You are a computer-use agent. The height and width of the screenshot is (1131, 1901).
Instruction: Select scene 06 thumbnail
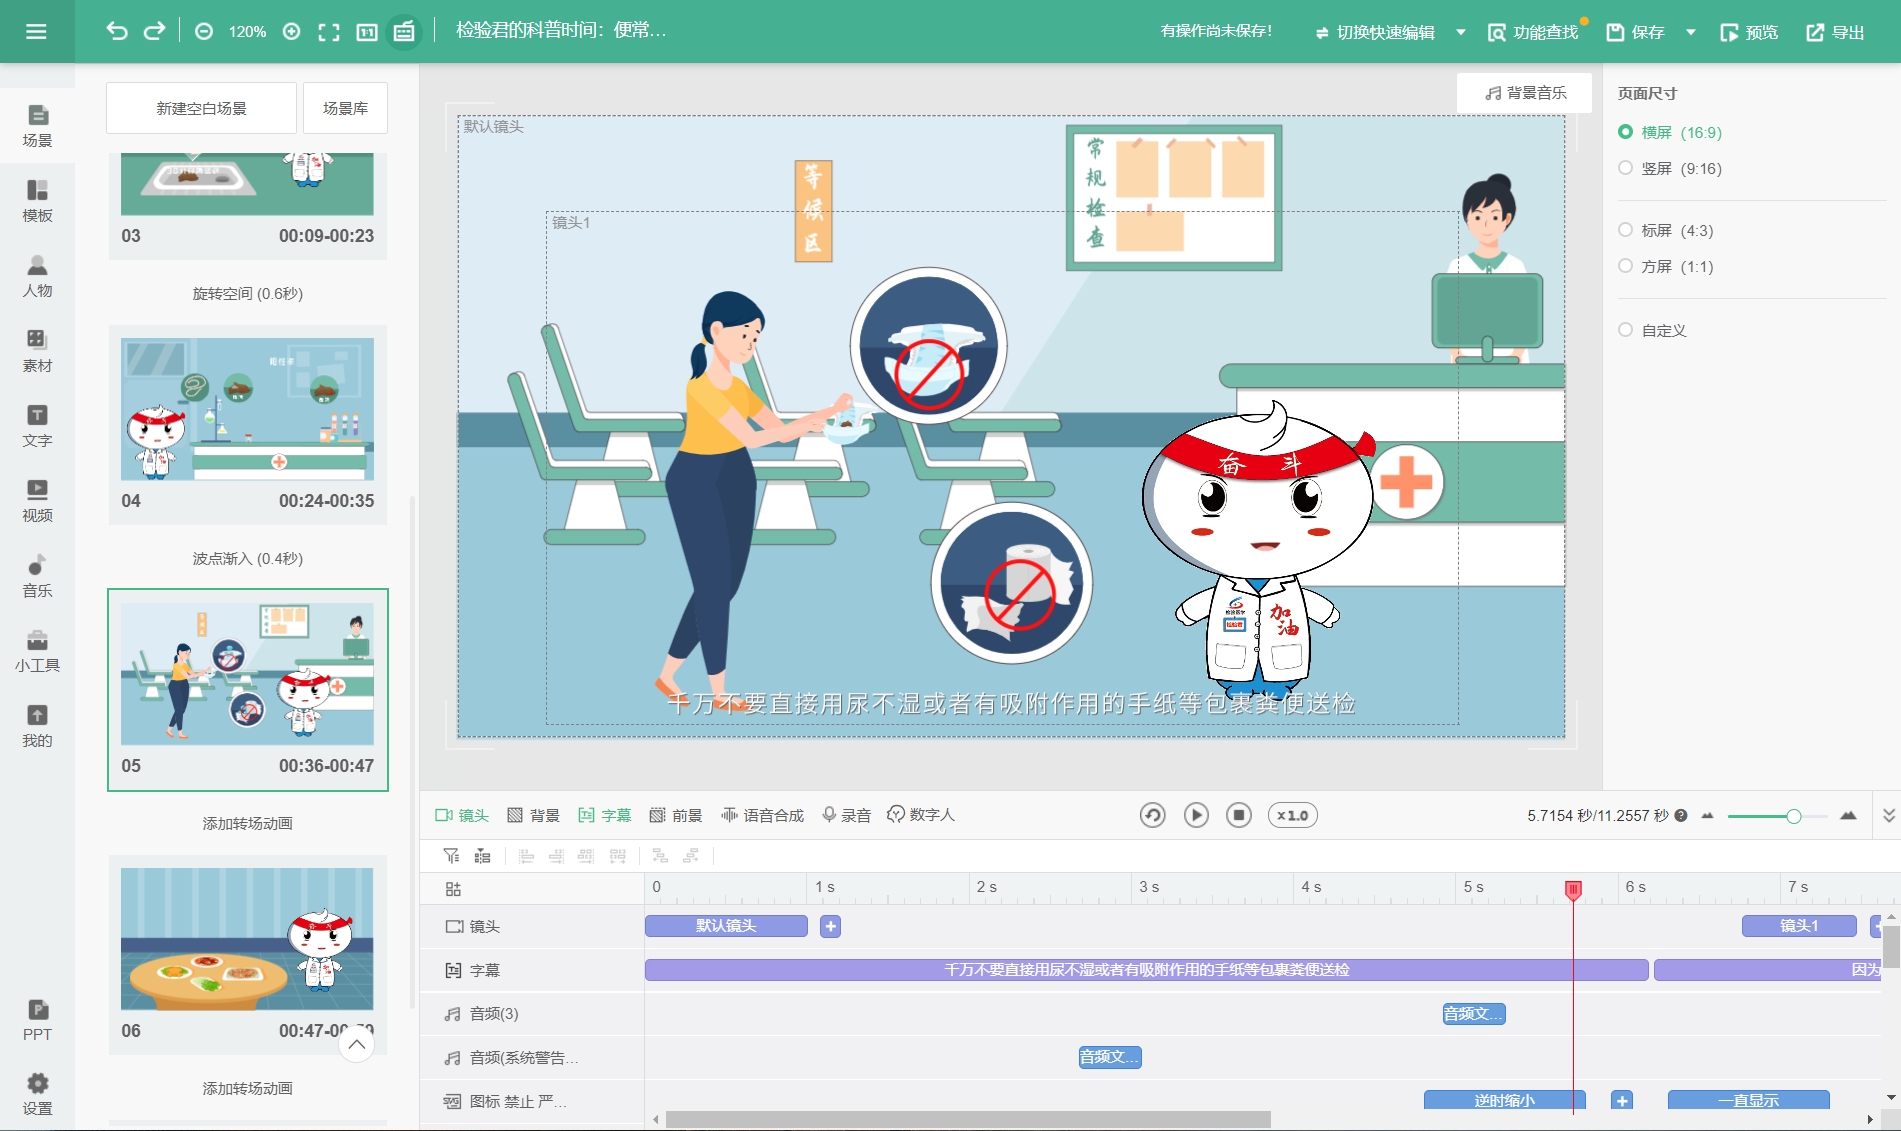tap(247, 939)
